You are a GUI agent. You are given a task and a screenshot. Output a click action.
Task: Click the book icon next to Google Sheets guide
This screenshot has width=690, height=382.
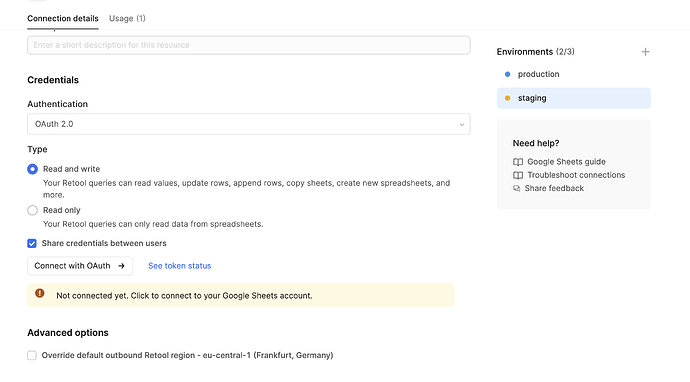click(518, 162)
